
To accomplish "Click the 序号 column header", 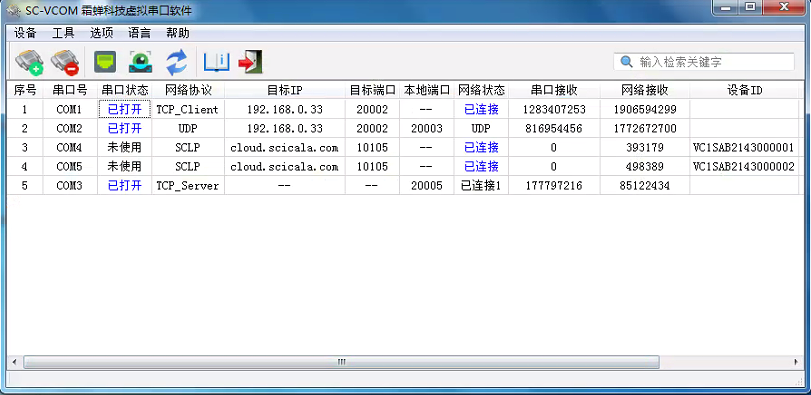I will point(25,90).
